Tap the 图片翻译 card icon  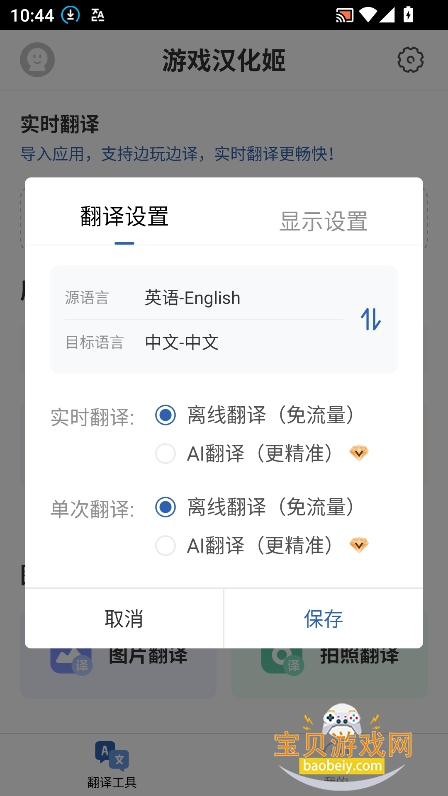coord(71,660)
